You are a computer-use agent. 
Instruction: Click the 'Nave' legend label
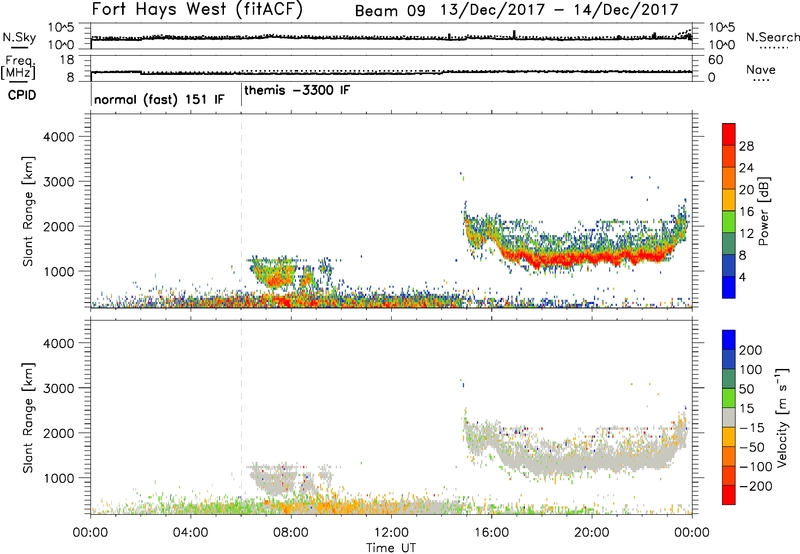point(761,69)
